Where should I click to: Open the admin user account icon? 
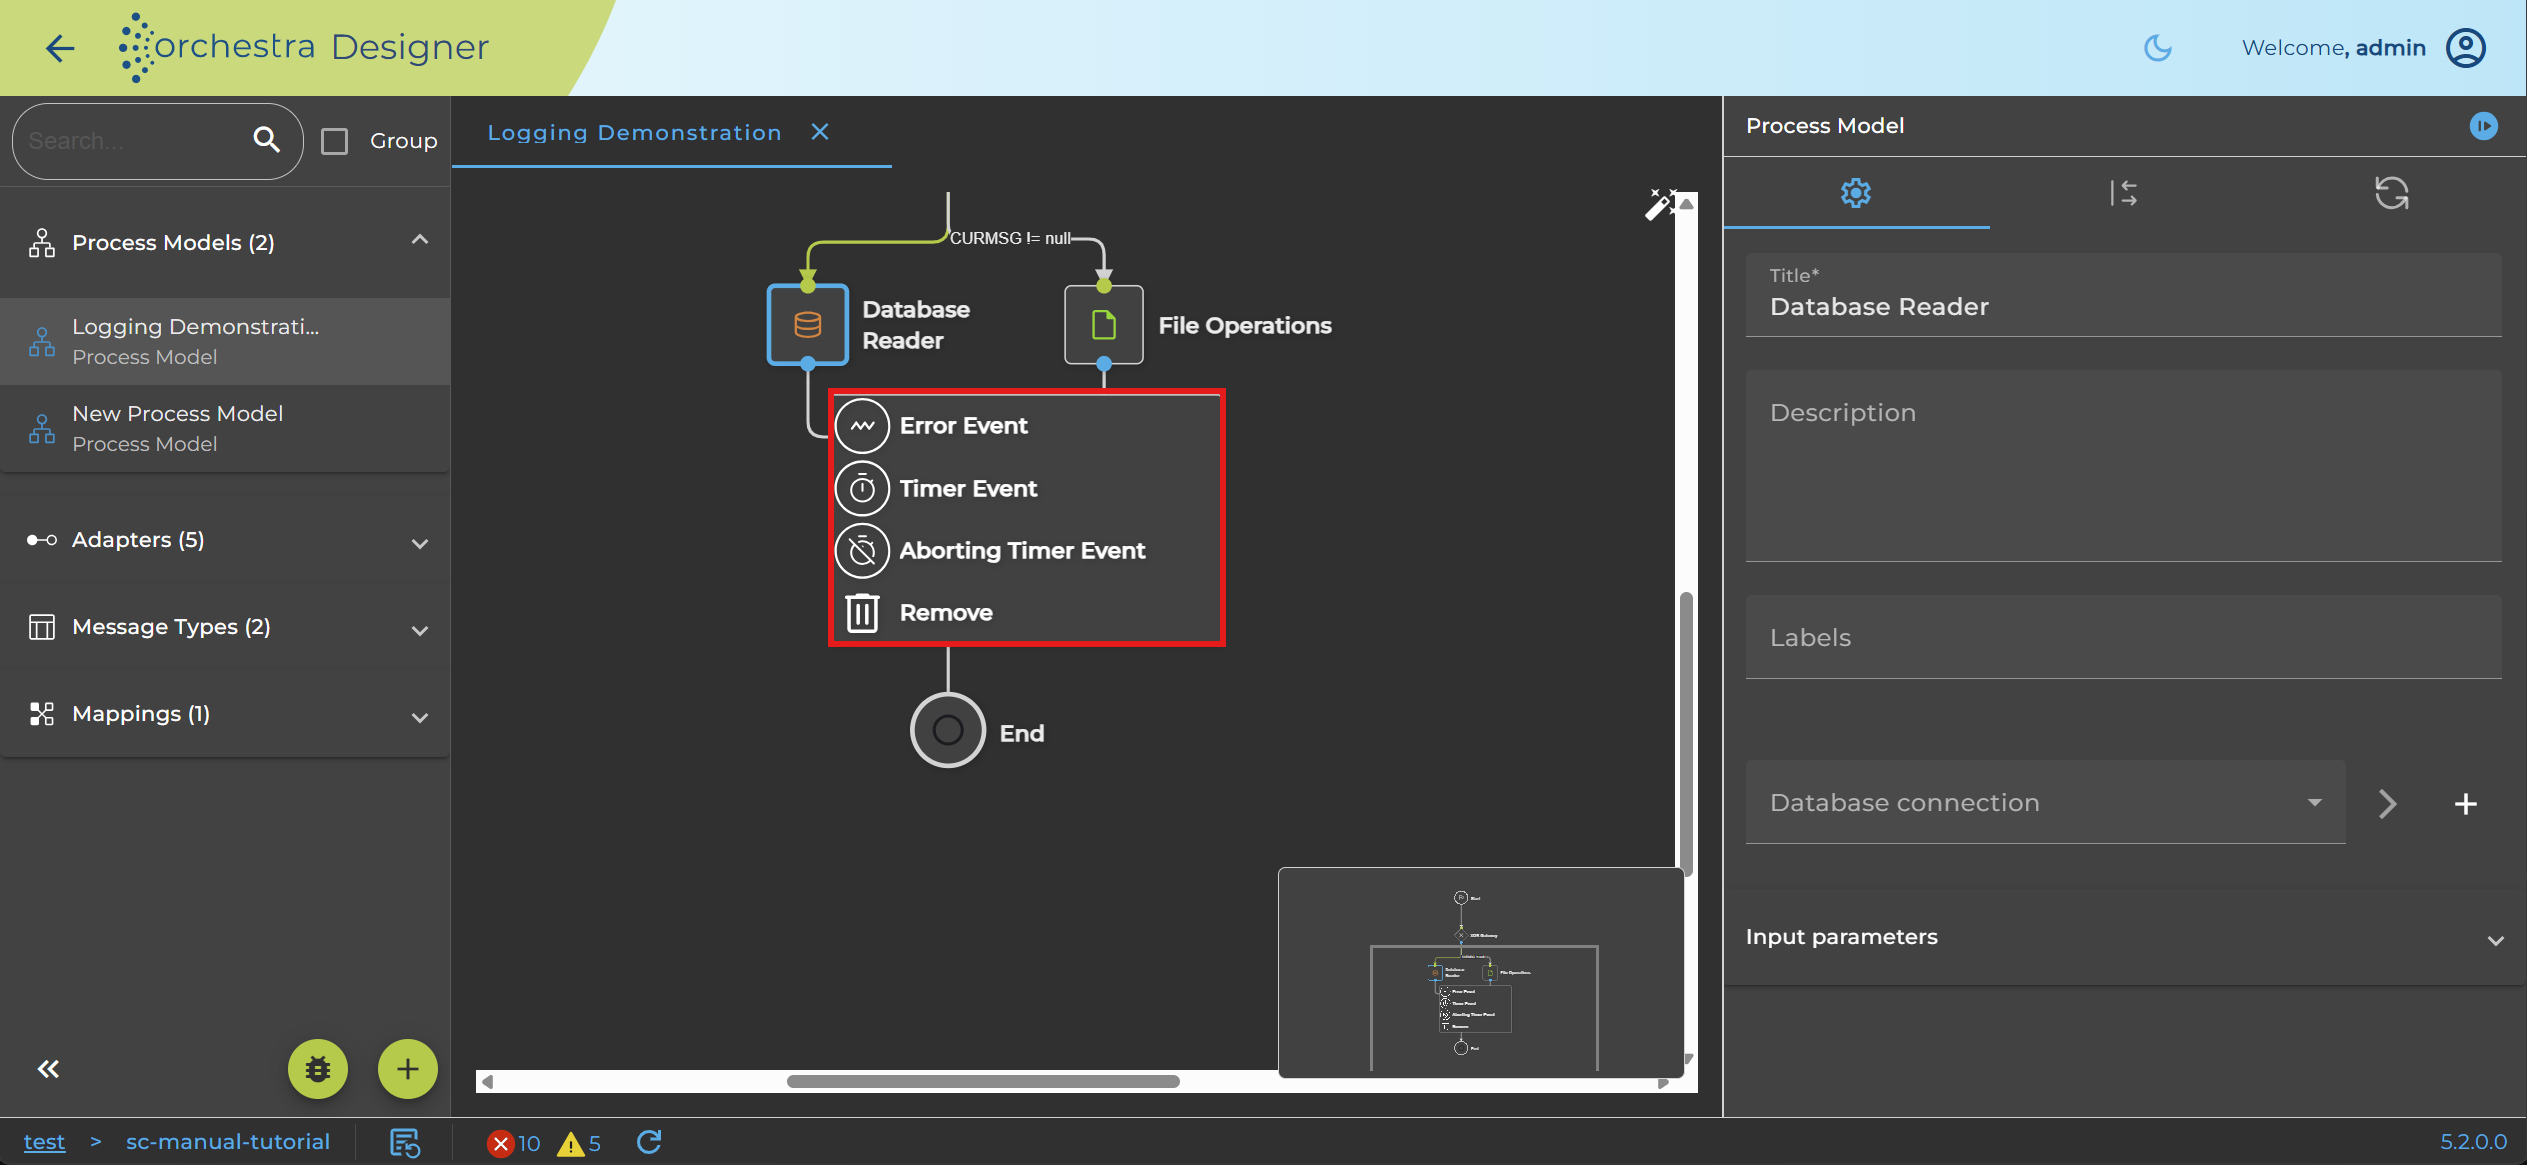(2466, 48)
